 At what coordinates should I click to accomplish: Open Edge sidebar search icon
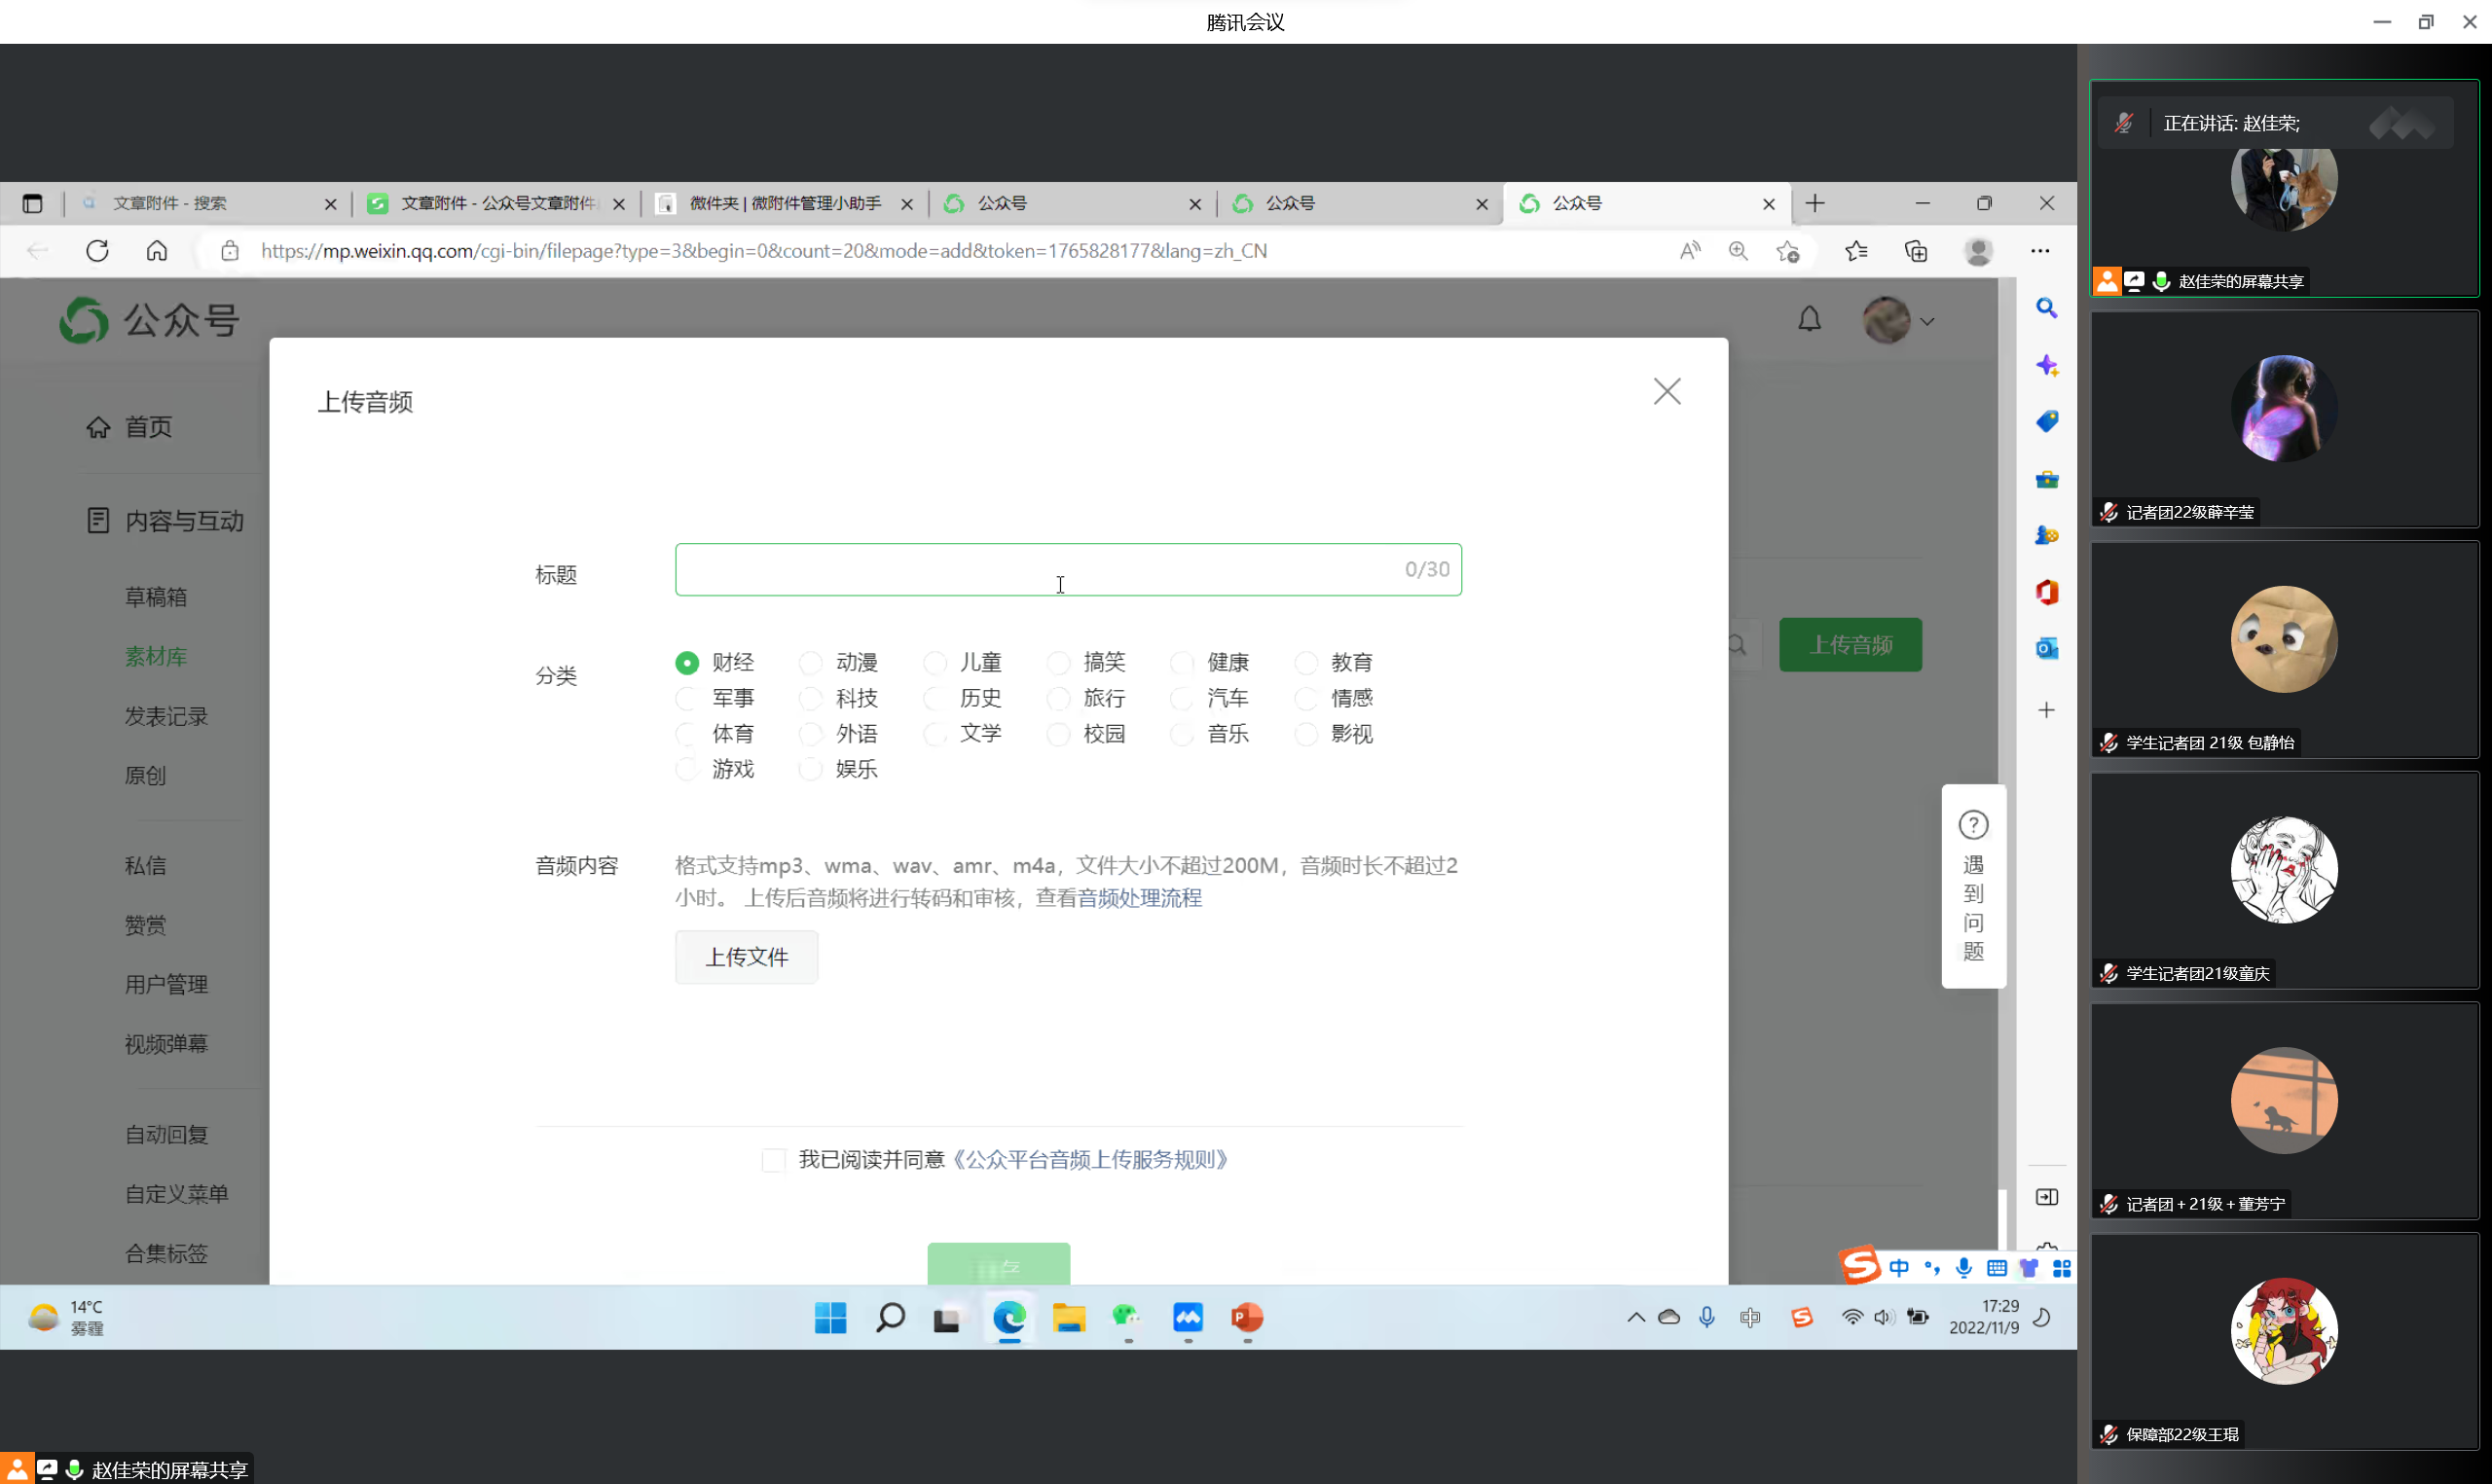(x=2046, y=309)
